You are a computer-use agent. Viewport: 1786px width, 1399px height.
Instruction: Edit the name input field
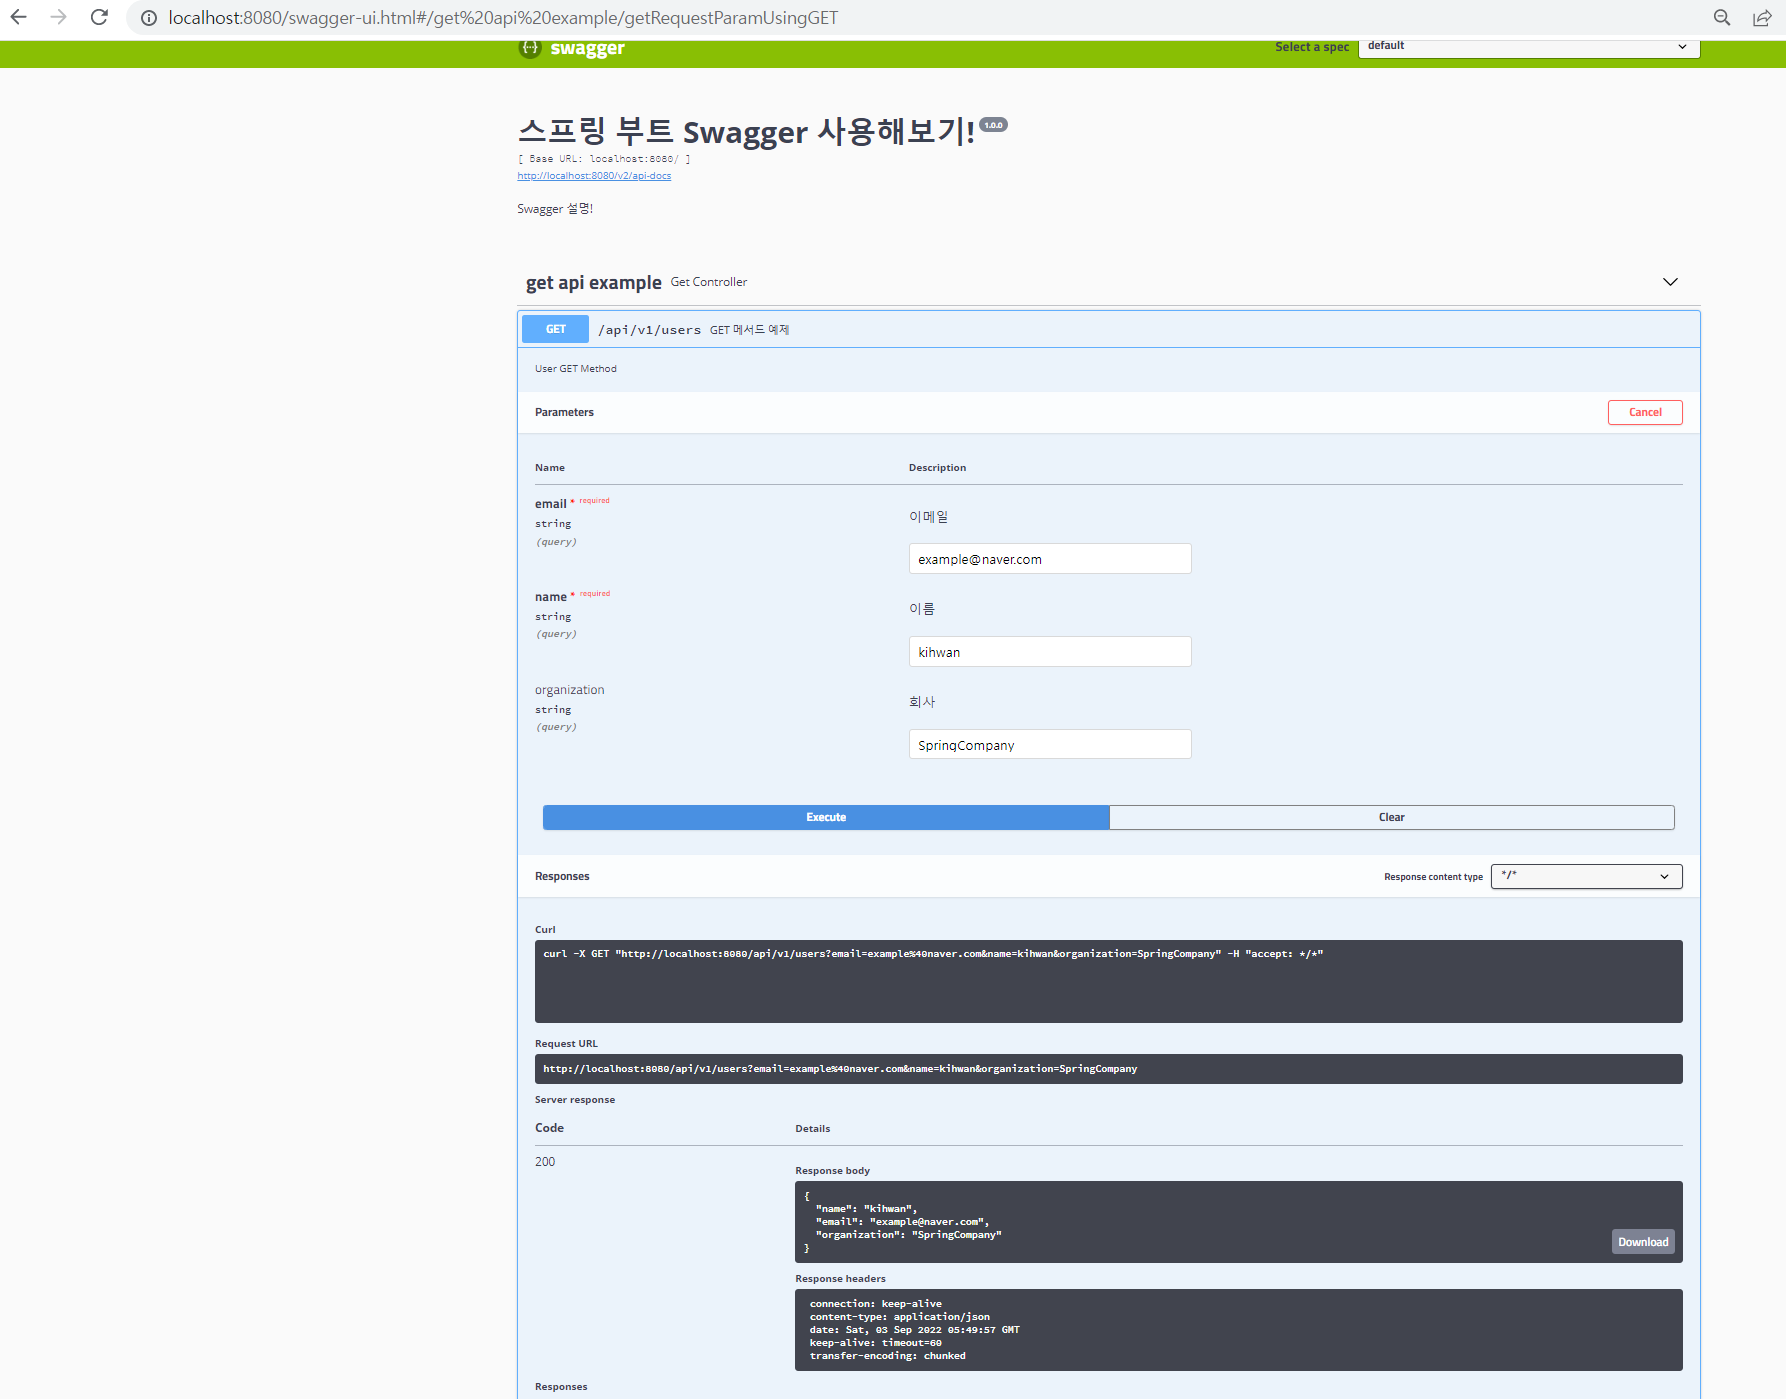coord(1050,652)
